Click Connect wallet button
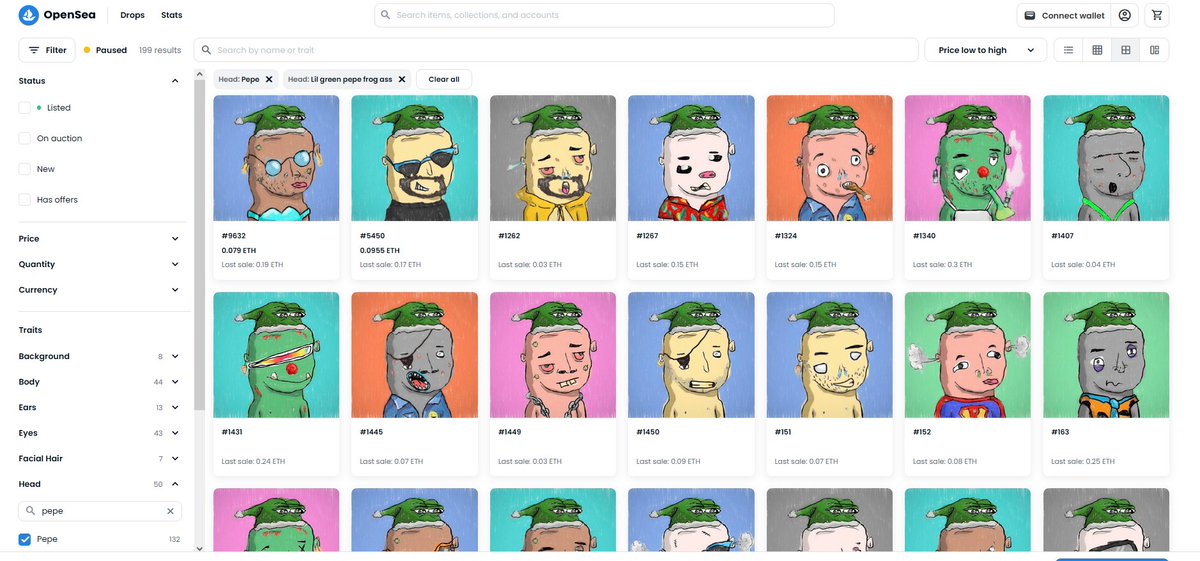The width and height of the screenshot is (1200, 561). [1062, 15]
